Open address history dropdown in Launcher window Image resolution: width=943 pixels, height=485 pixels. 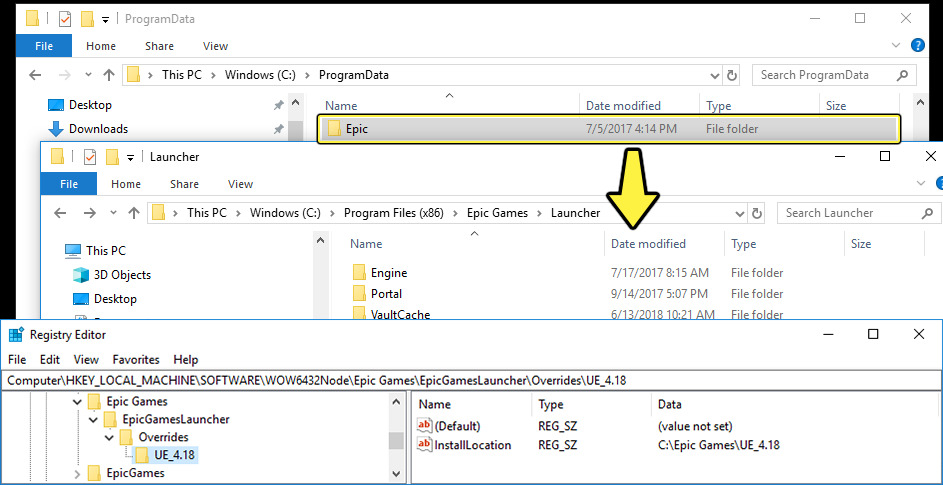pos(740,213)
